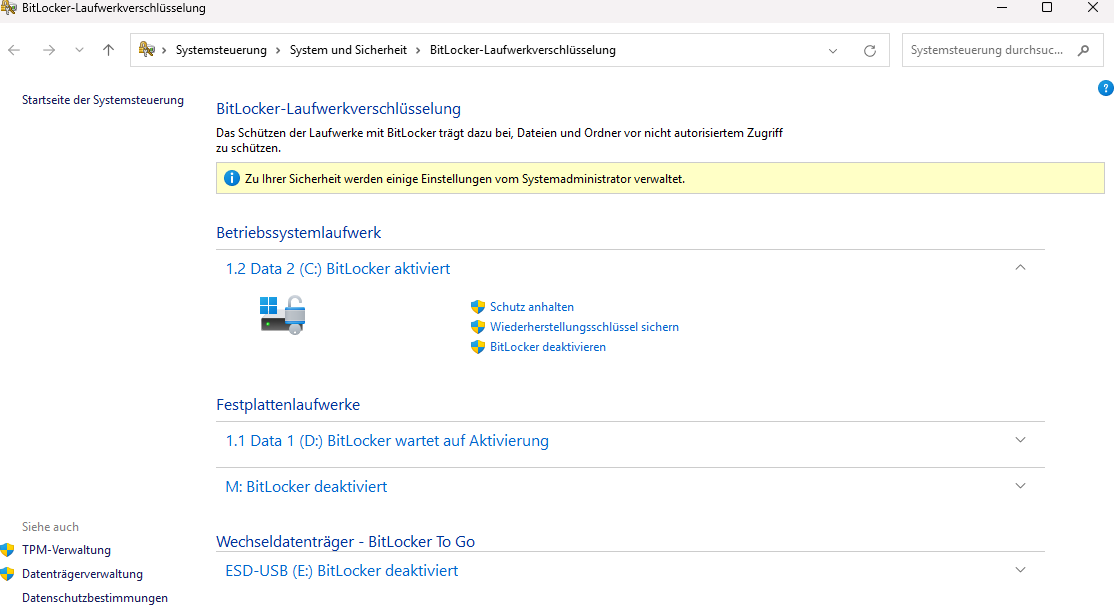Screen dimensions: 1114x611
Task: Maximize the BitLocker window
Action: (x=1047, y=8)
